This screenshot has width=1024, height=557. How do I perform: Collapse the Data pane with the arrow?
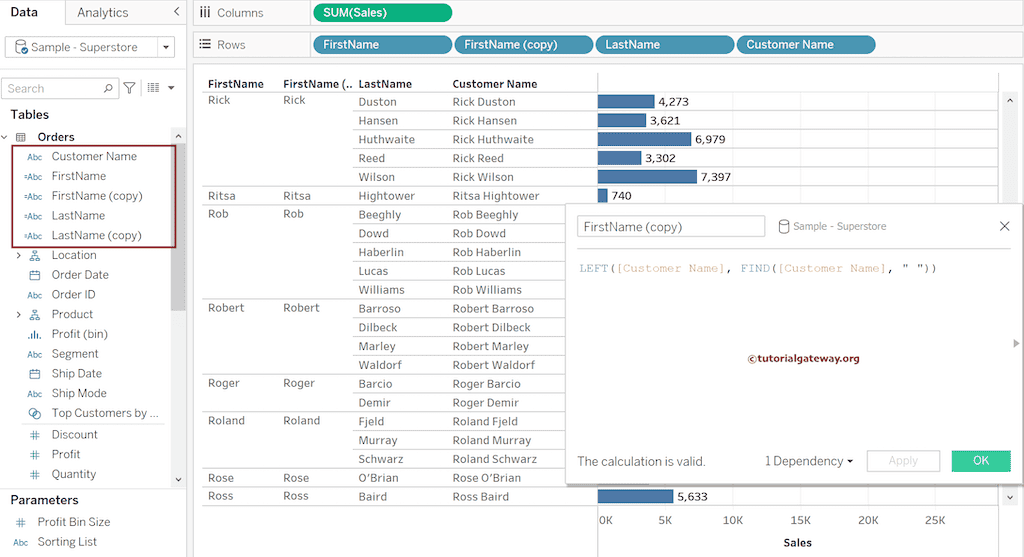[177, 12]
